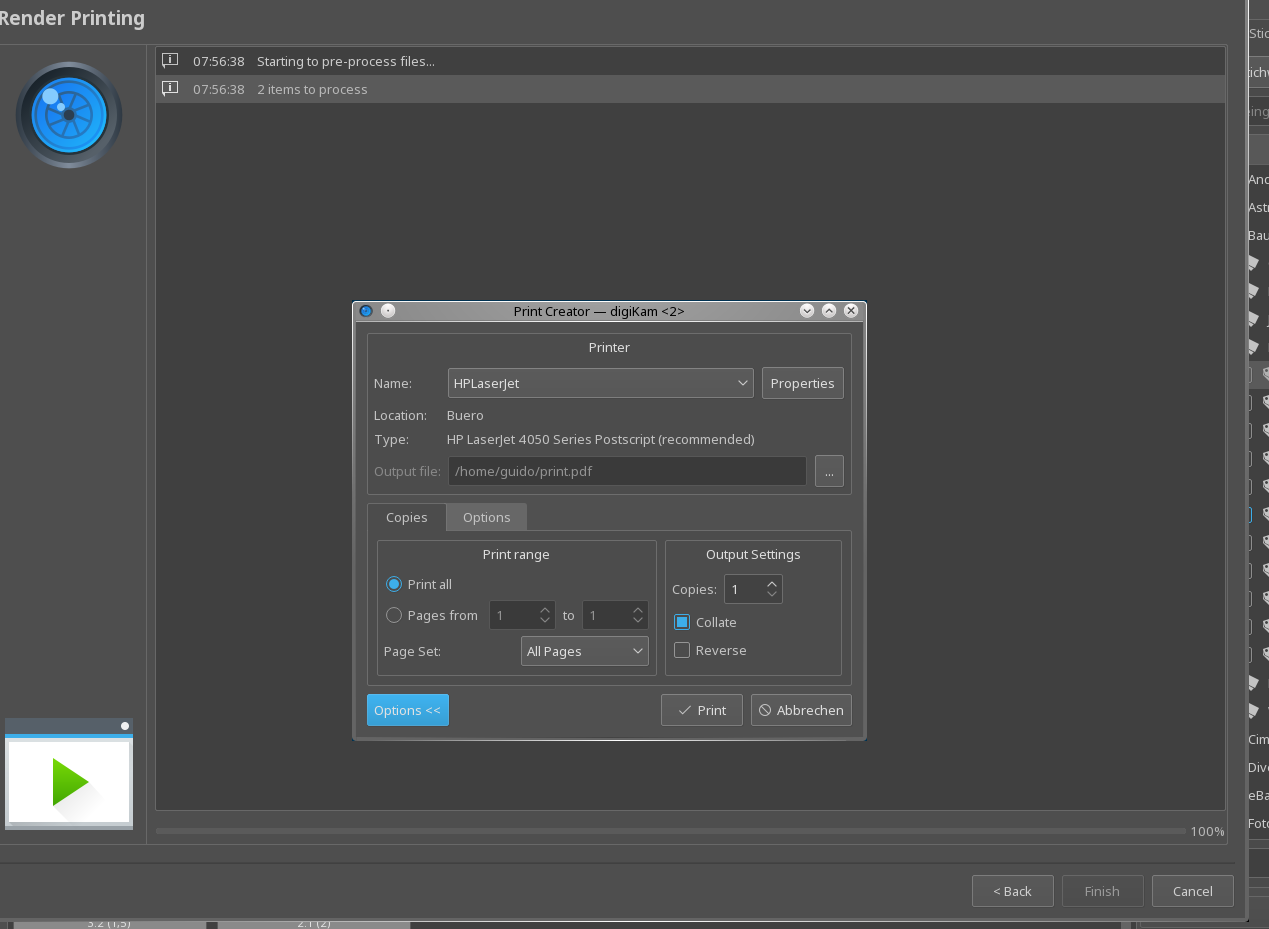Click the digiKam icon in Print Creator title bar
1269x929 pixels.
pyautogui.click(x=366, y=311)
